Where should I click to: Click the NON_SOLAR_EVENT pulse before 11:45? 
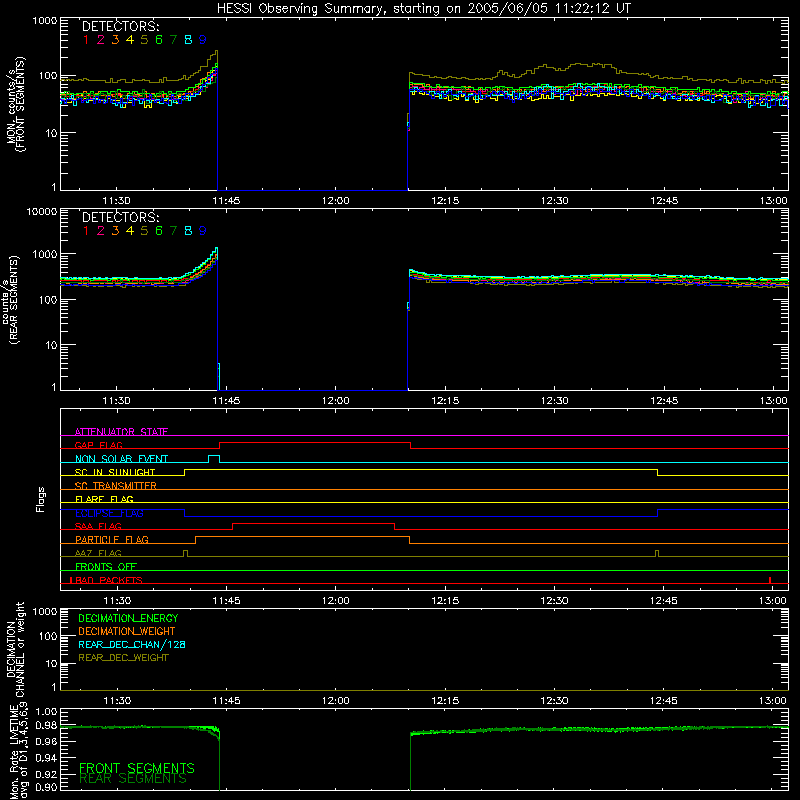pos(214,458)
